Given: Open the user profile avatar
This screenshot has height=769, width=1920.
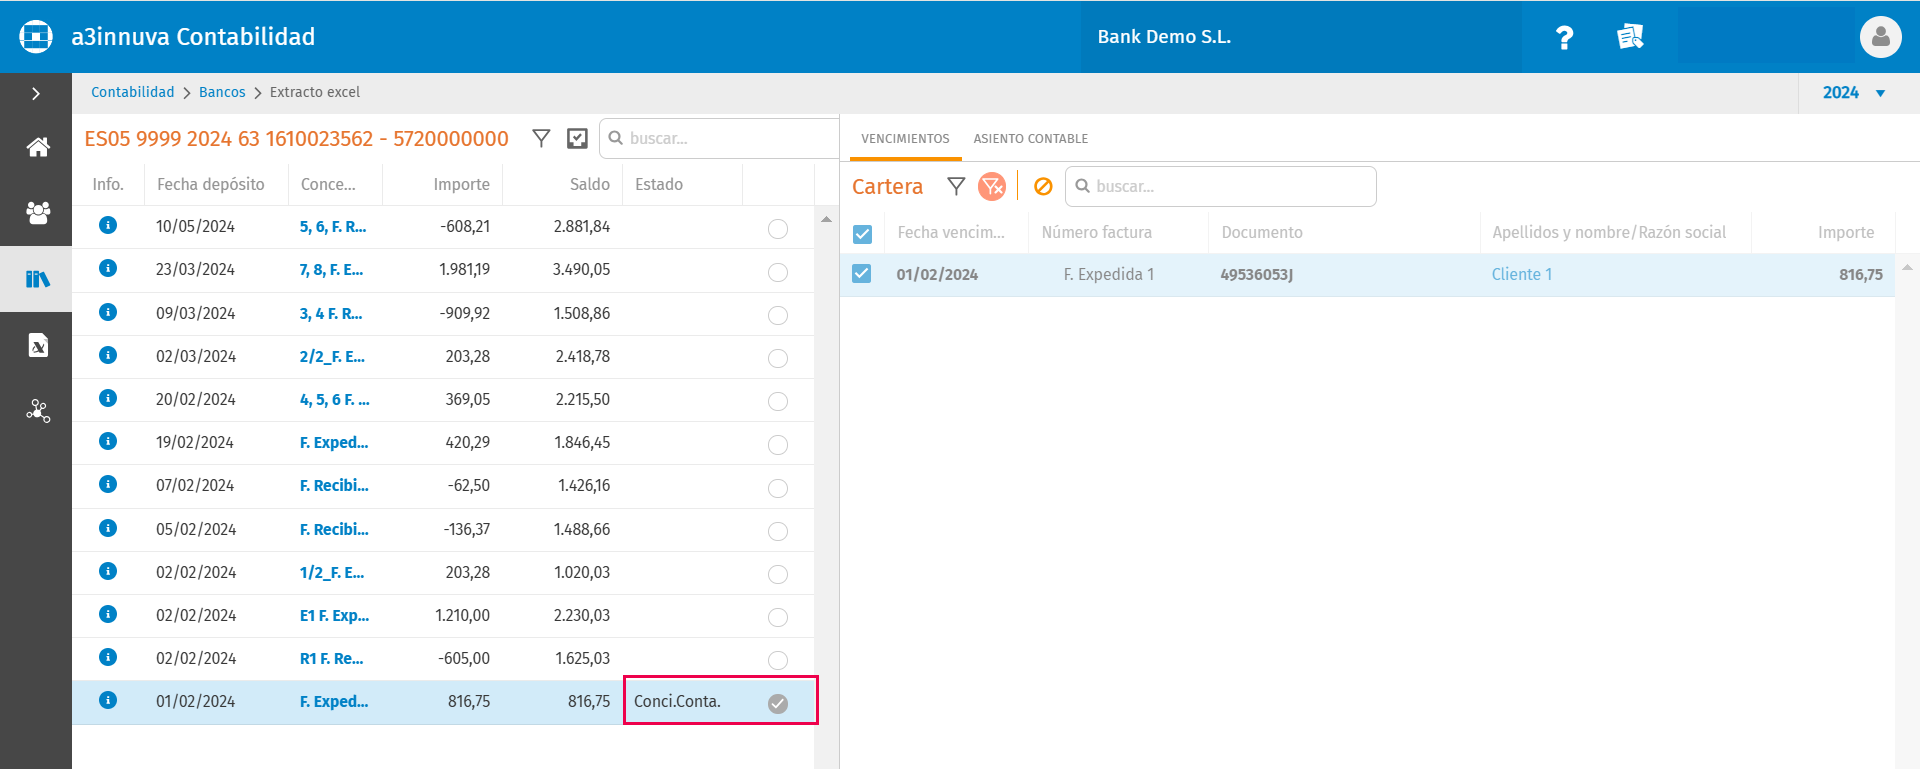Looking at the screenshot, I should point(1880,37).
